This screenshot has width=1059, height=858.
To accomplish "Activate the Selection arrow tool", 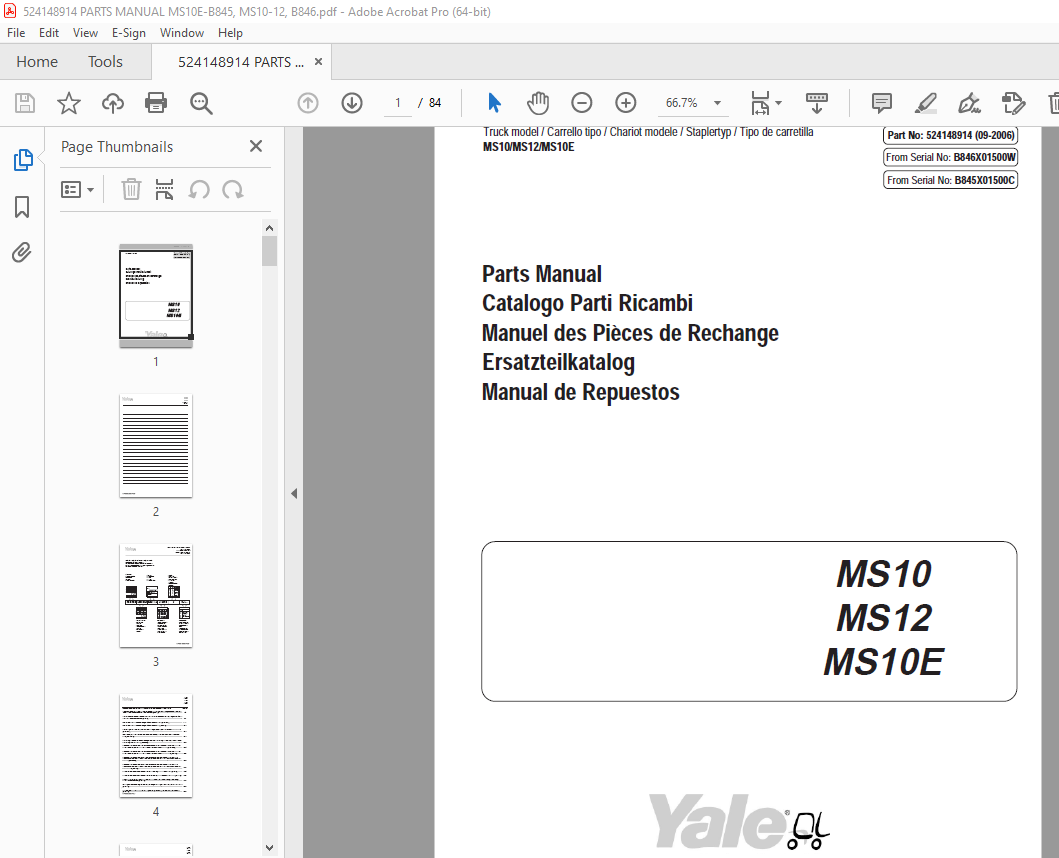I will point(494,103).
